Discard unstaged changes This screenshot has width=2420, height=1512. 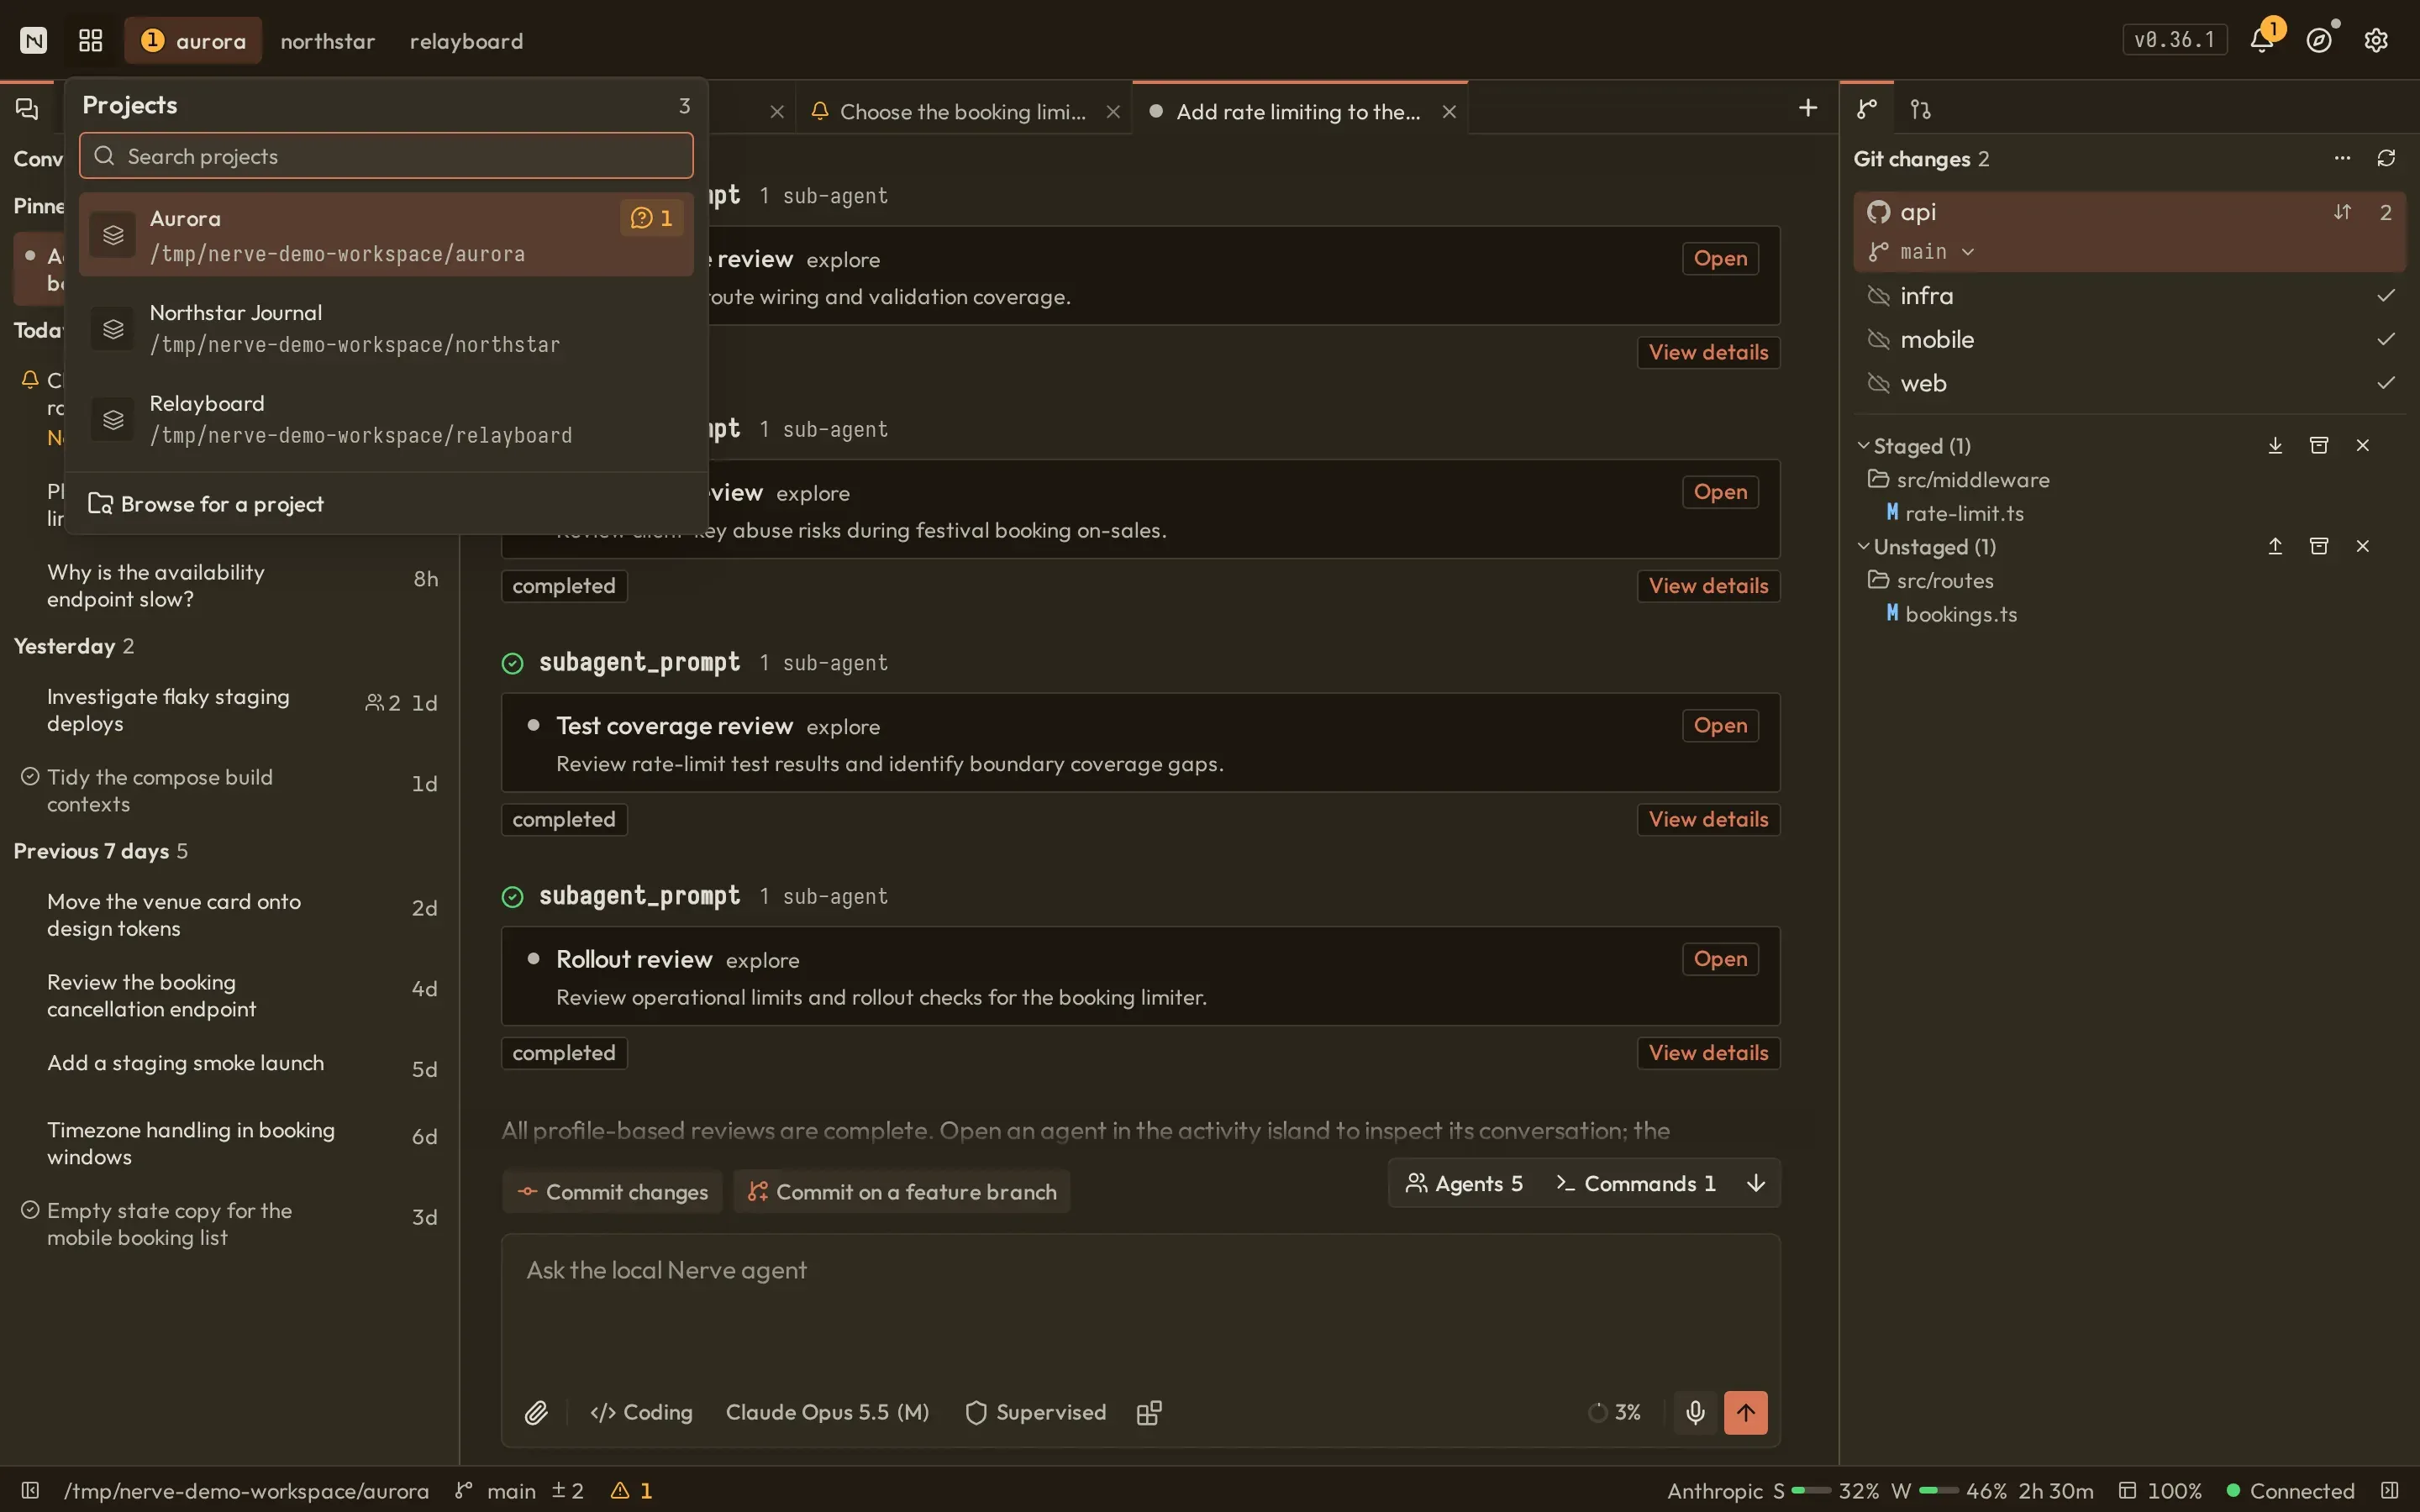pyautogui.click(x=2363, y=546)
